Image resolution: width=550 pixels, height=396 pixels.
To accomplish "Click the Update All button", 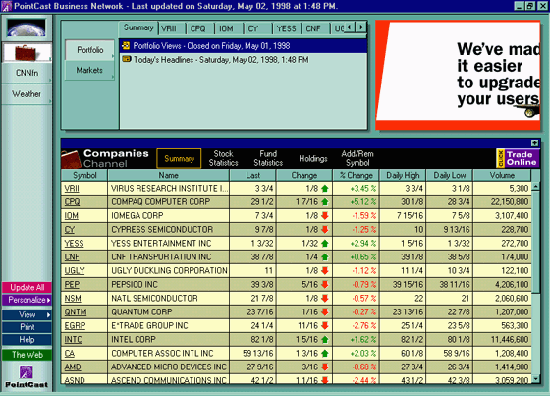I will tap(27, 288).
